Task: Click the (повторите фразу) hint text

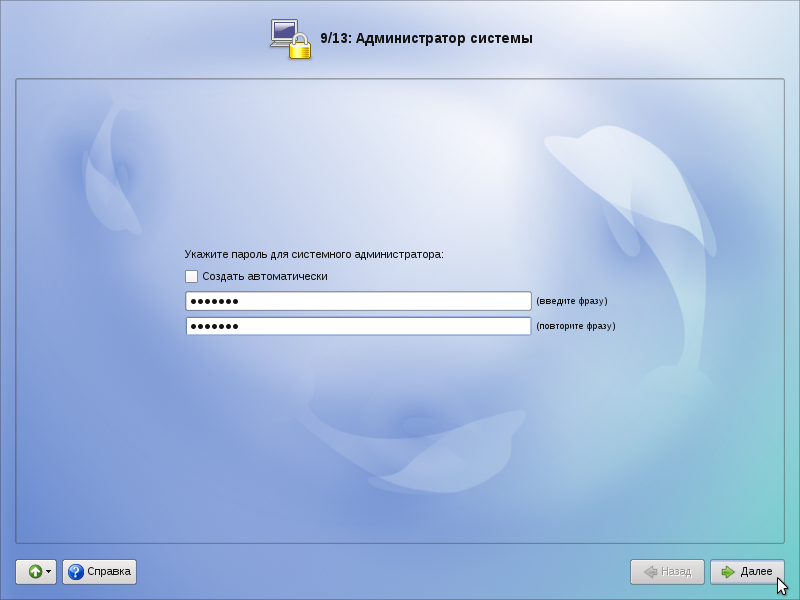Action: point(576,326)
